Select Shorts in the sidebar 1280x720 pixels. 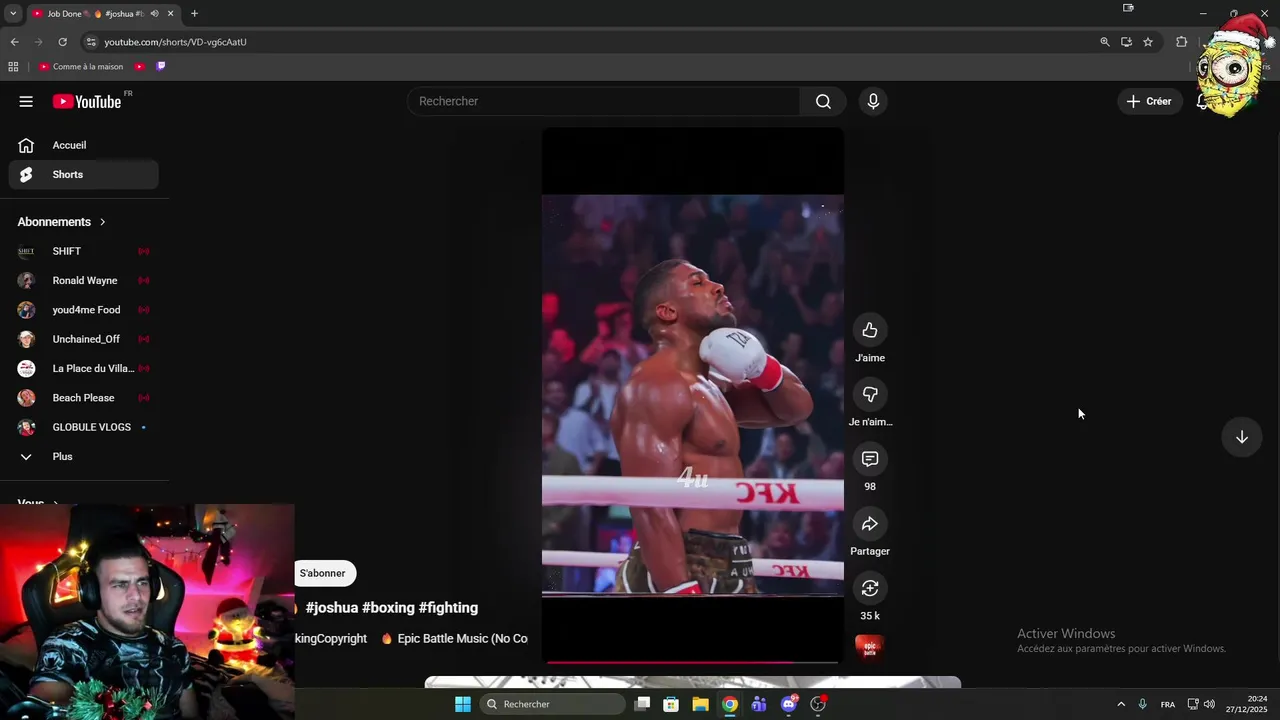pyautogui.click(x=84, y=174)
